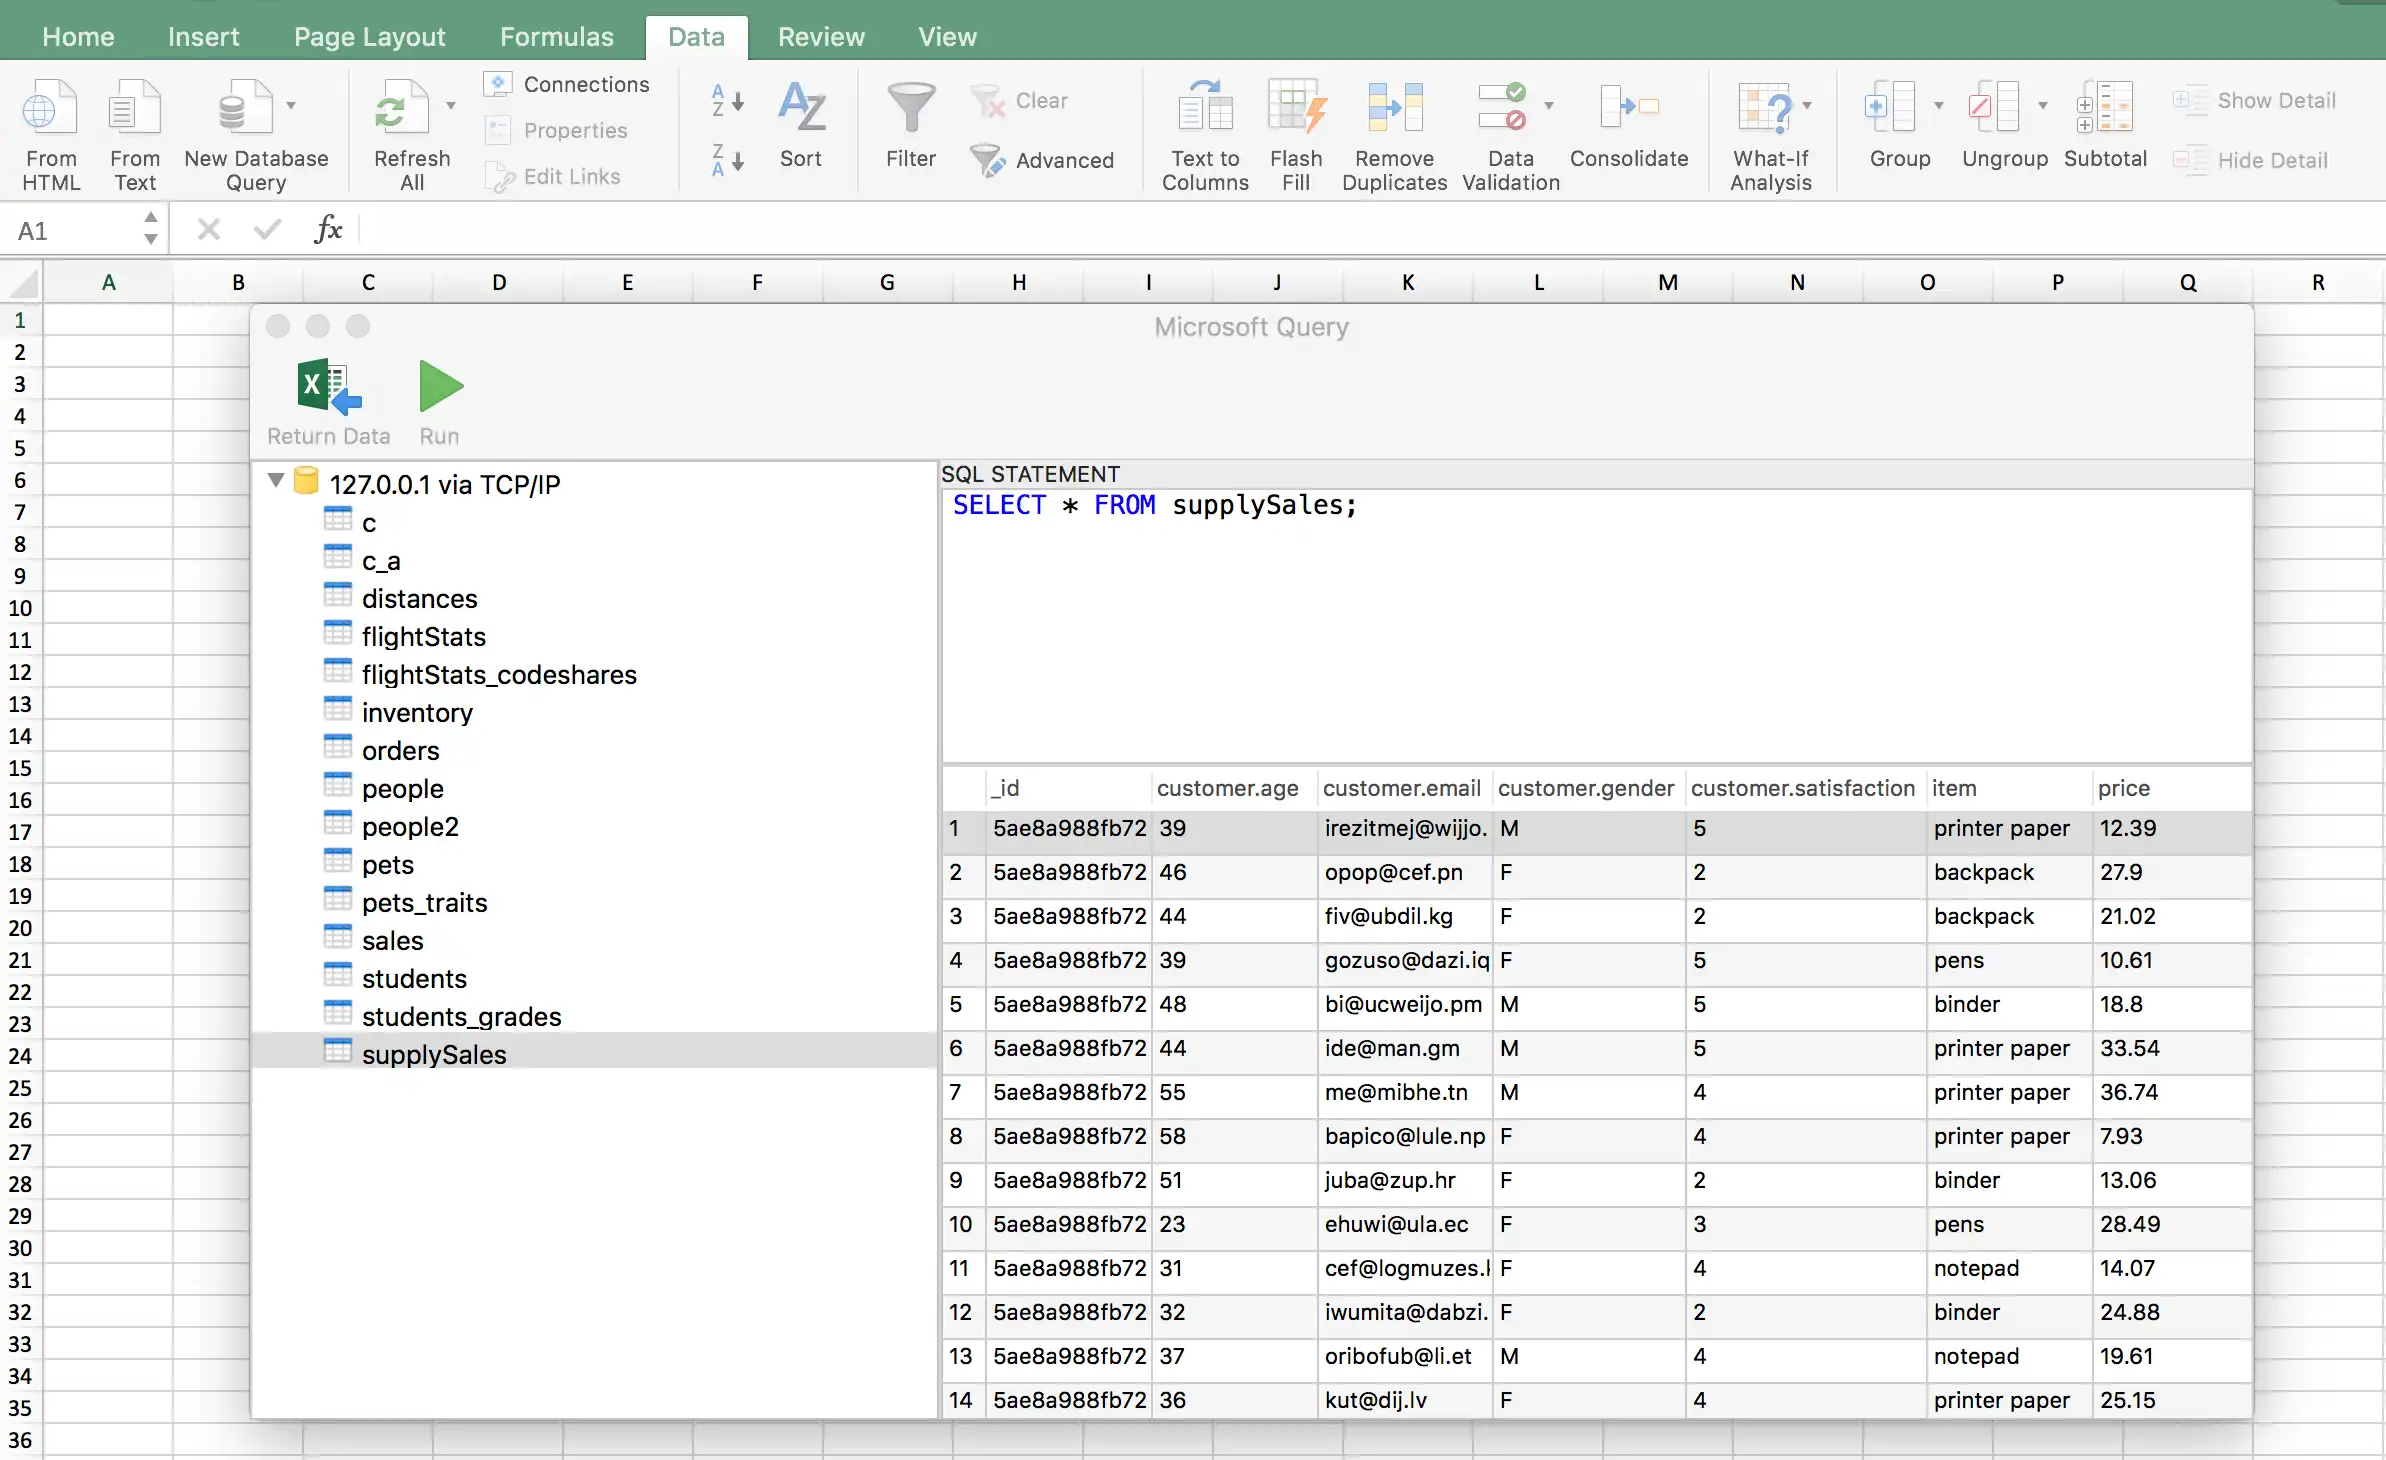This screenshot has width=2386, height=1460.
Task: Open the Formulas ribbon tab
Action: point(557,36)
